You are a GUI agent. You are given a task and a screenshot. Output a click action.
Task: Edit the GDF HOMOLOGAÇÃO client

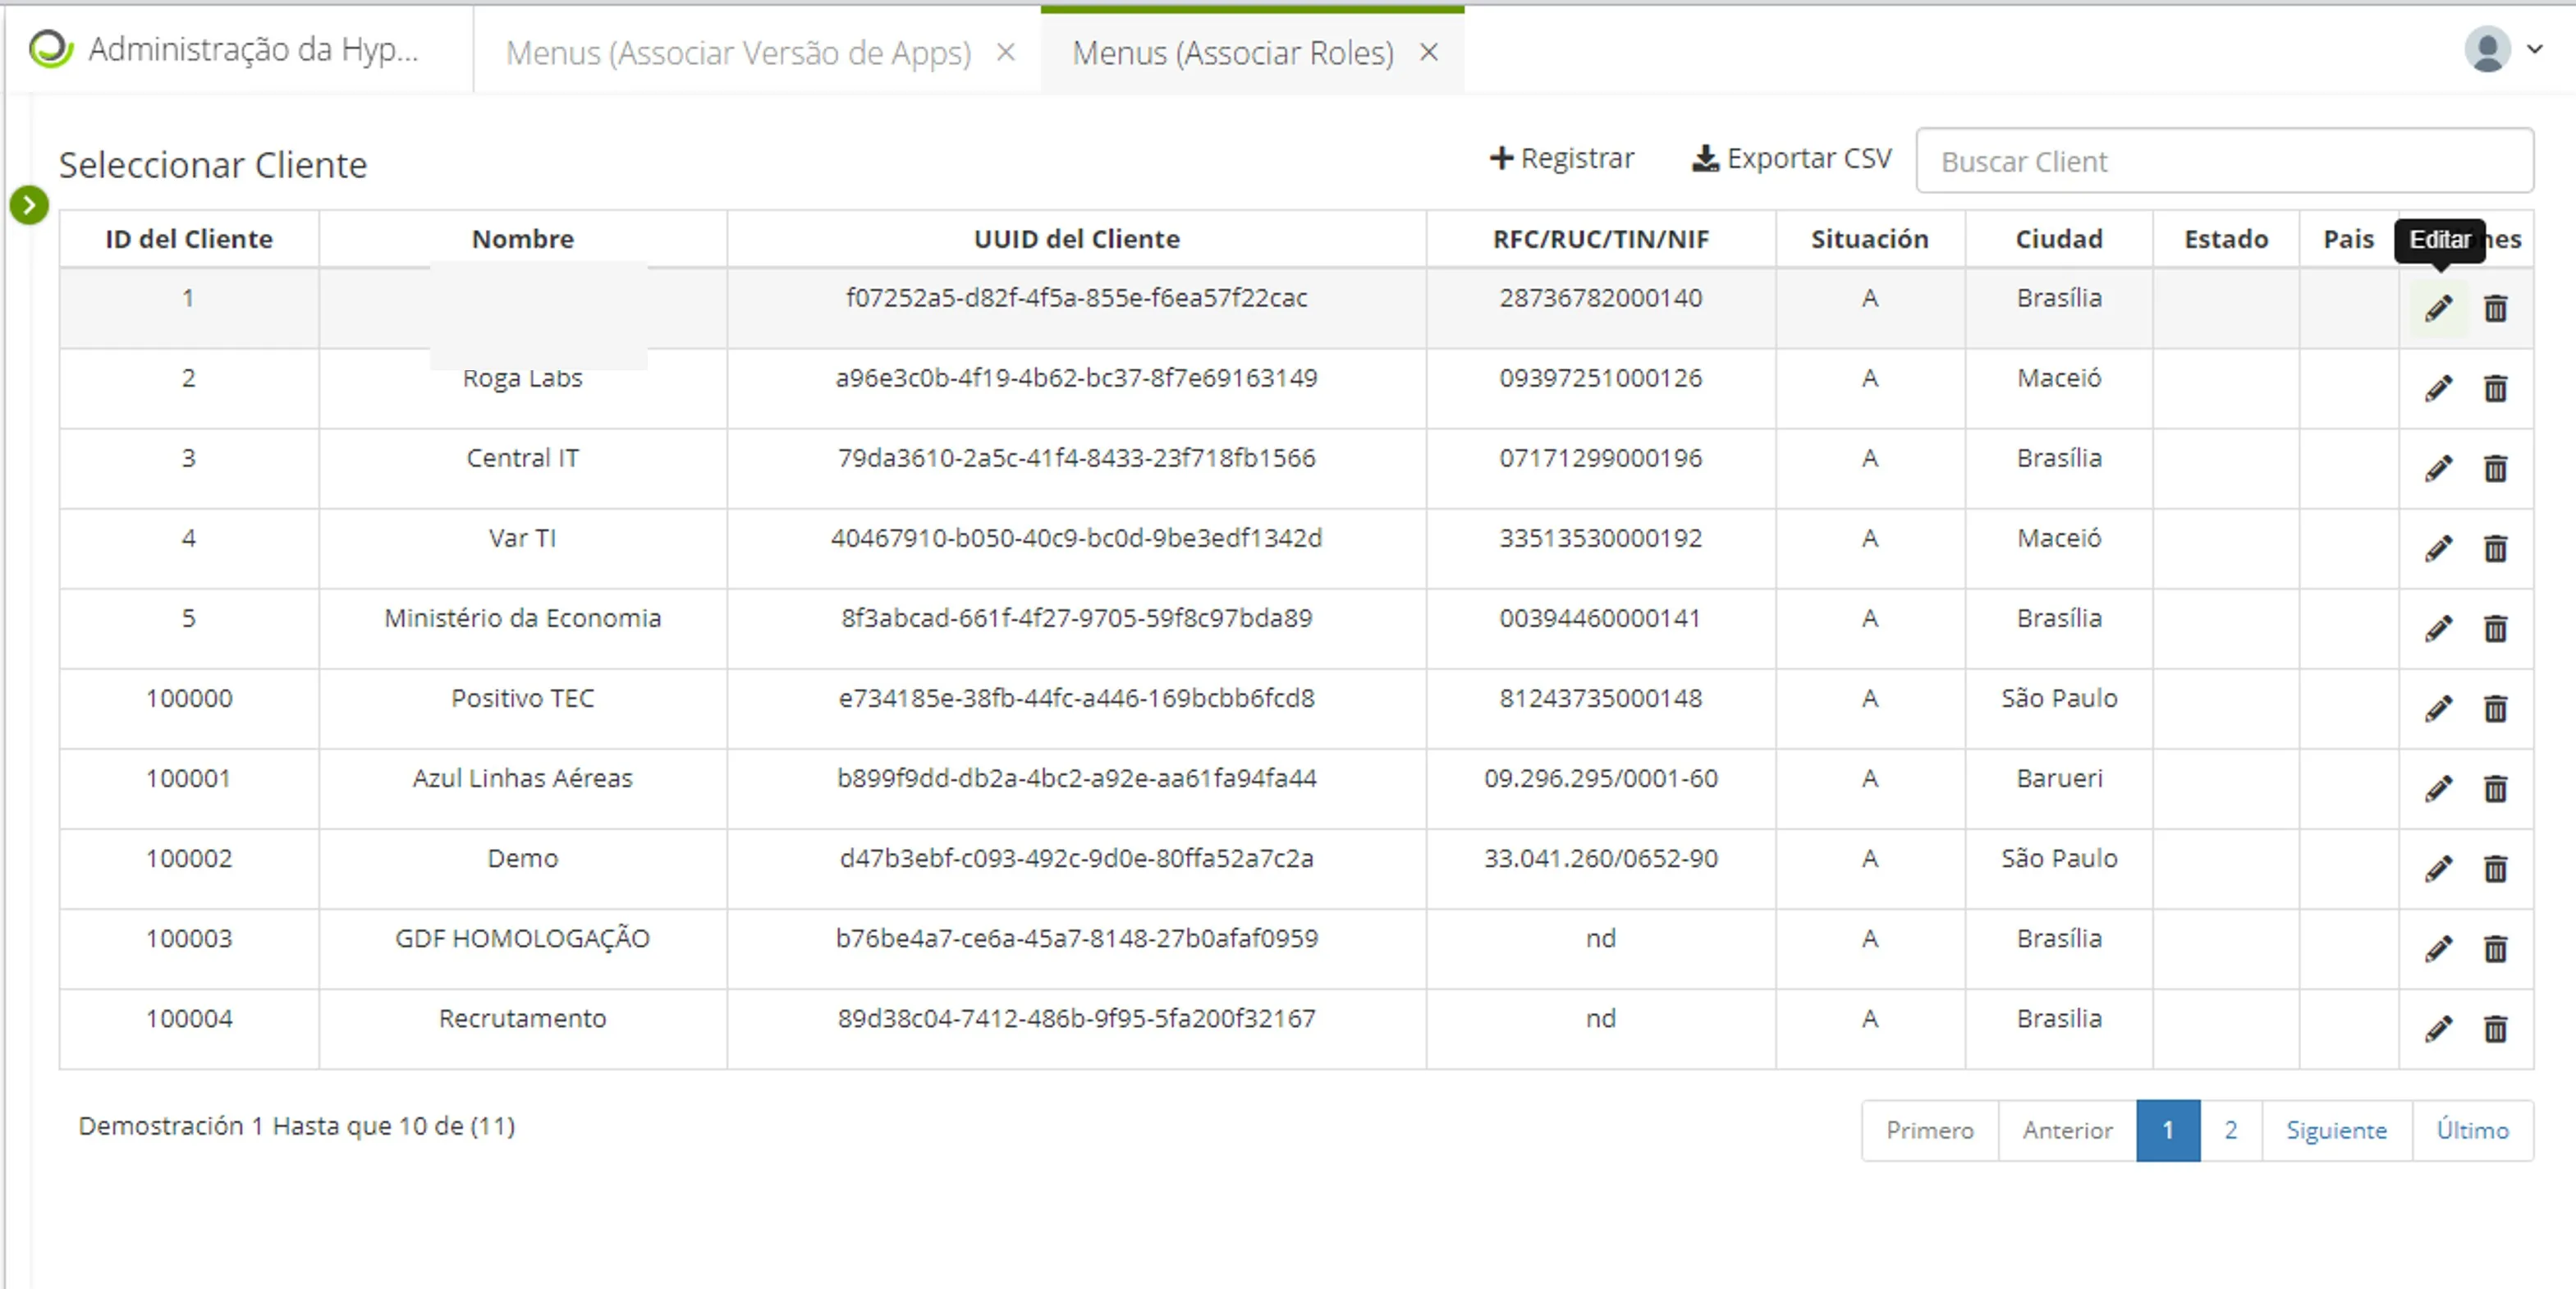(2438, 948)
